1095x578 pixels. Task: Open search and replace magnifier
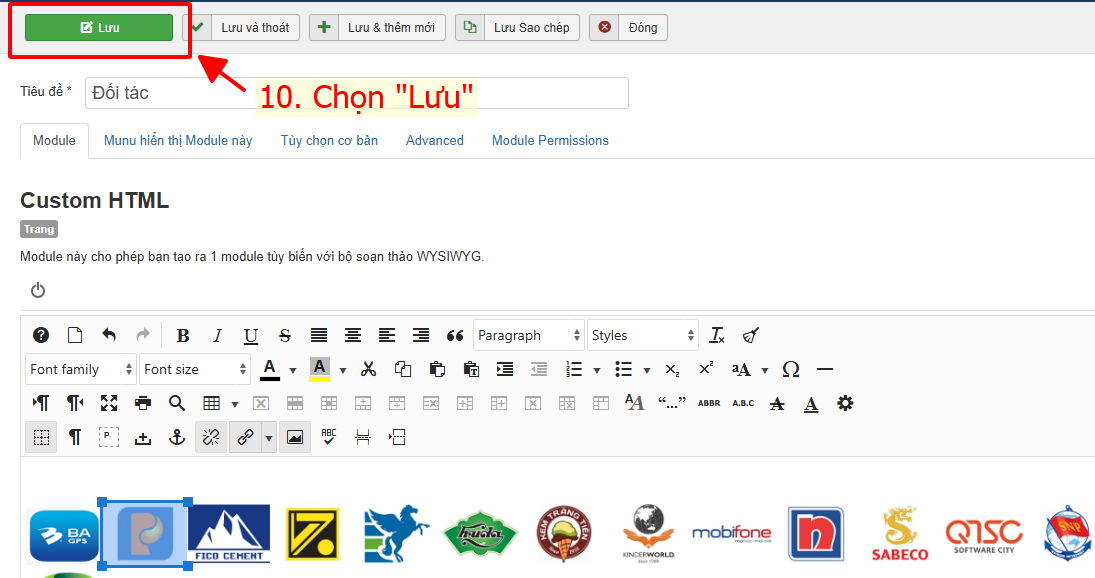[177, 403]
